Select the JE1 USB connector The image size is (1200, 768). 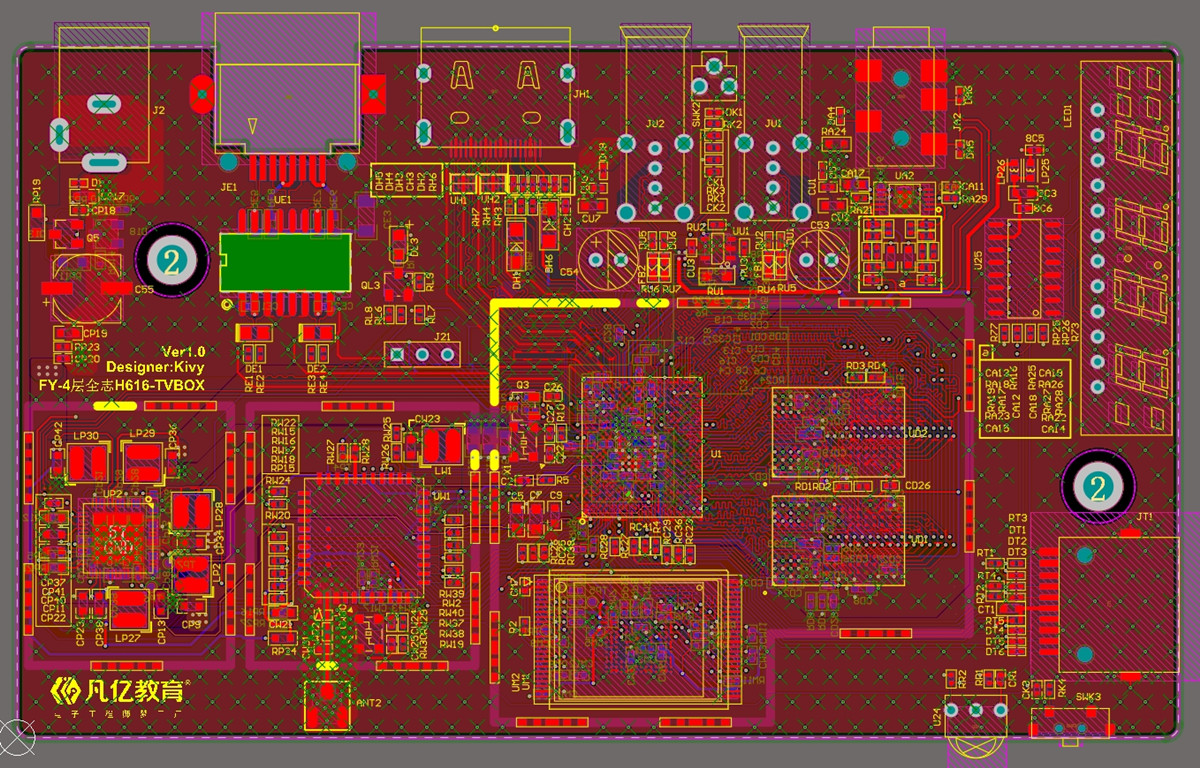288,88
